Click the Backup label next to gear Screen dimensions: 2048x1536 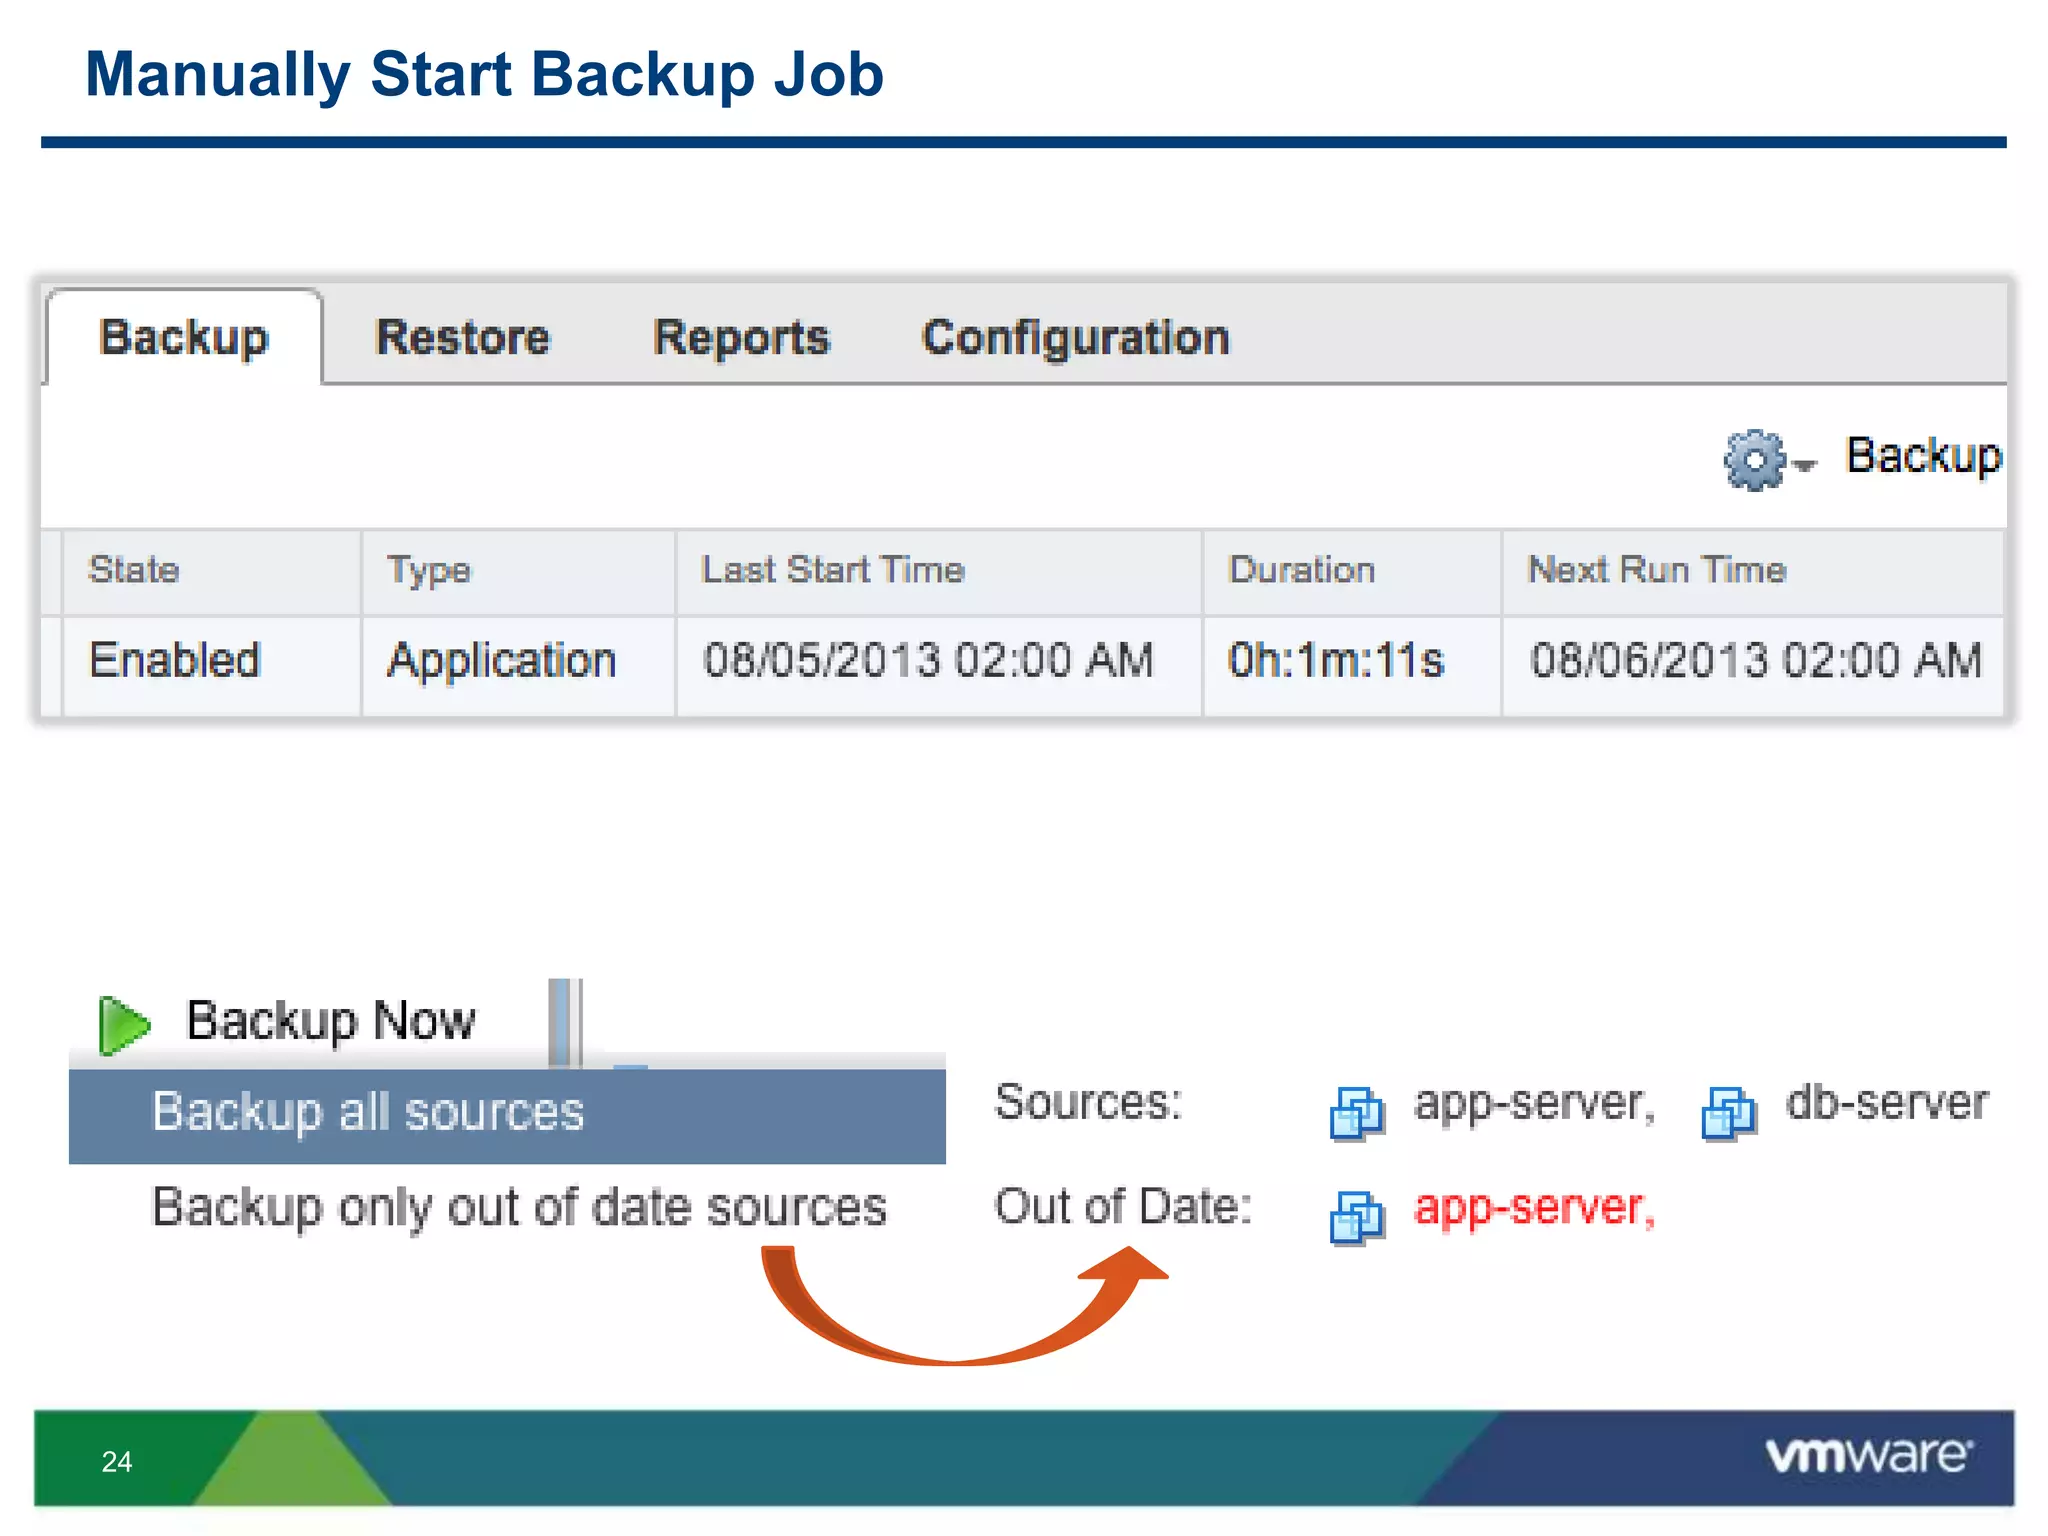coord(1923,456)
